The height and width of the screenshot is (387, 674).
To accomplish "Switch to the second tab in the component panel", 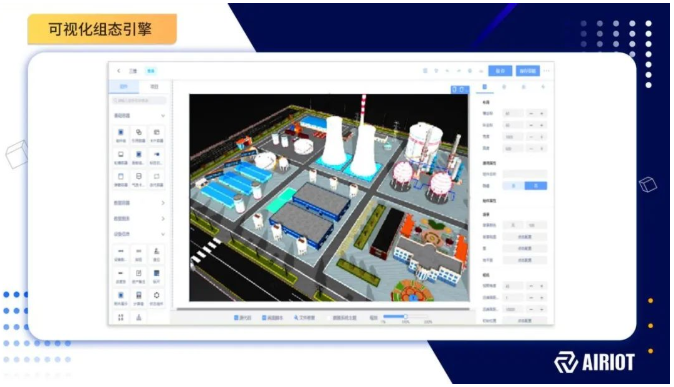I will coord(154,87).
